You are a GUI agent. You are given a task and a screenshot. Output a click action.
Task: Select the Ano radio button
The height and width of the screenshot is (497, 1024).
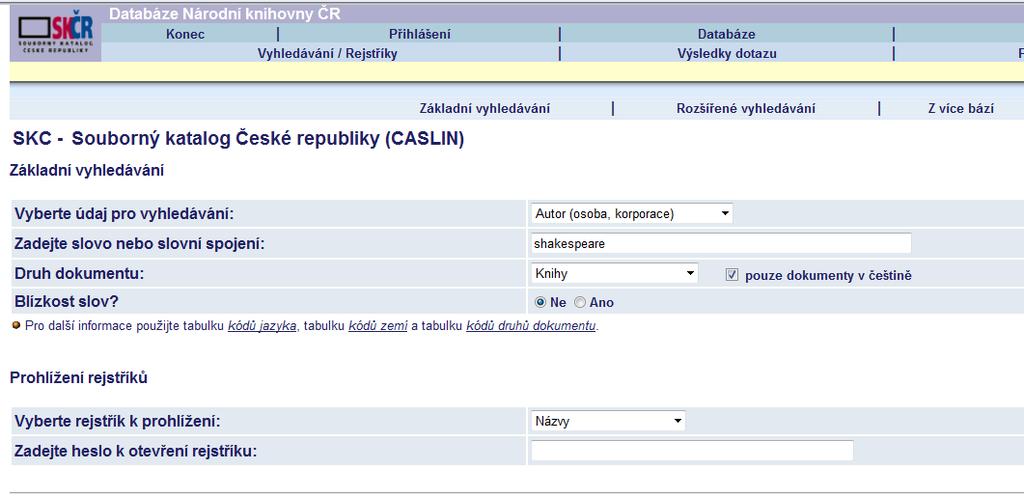(580, 302)
